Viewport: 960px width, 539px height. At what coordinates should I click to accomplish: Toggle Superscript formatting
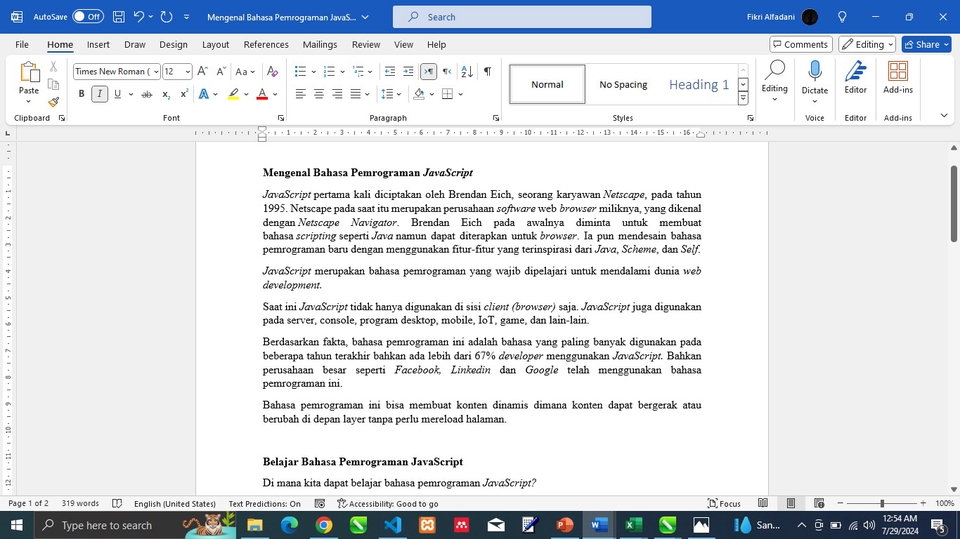[x=184, y=94]
